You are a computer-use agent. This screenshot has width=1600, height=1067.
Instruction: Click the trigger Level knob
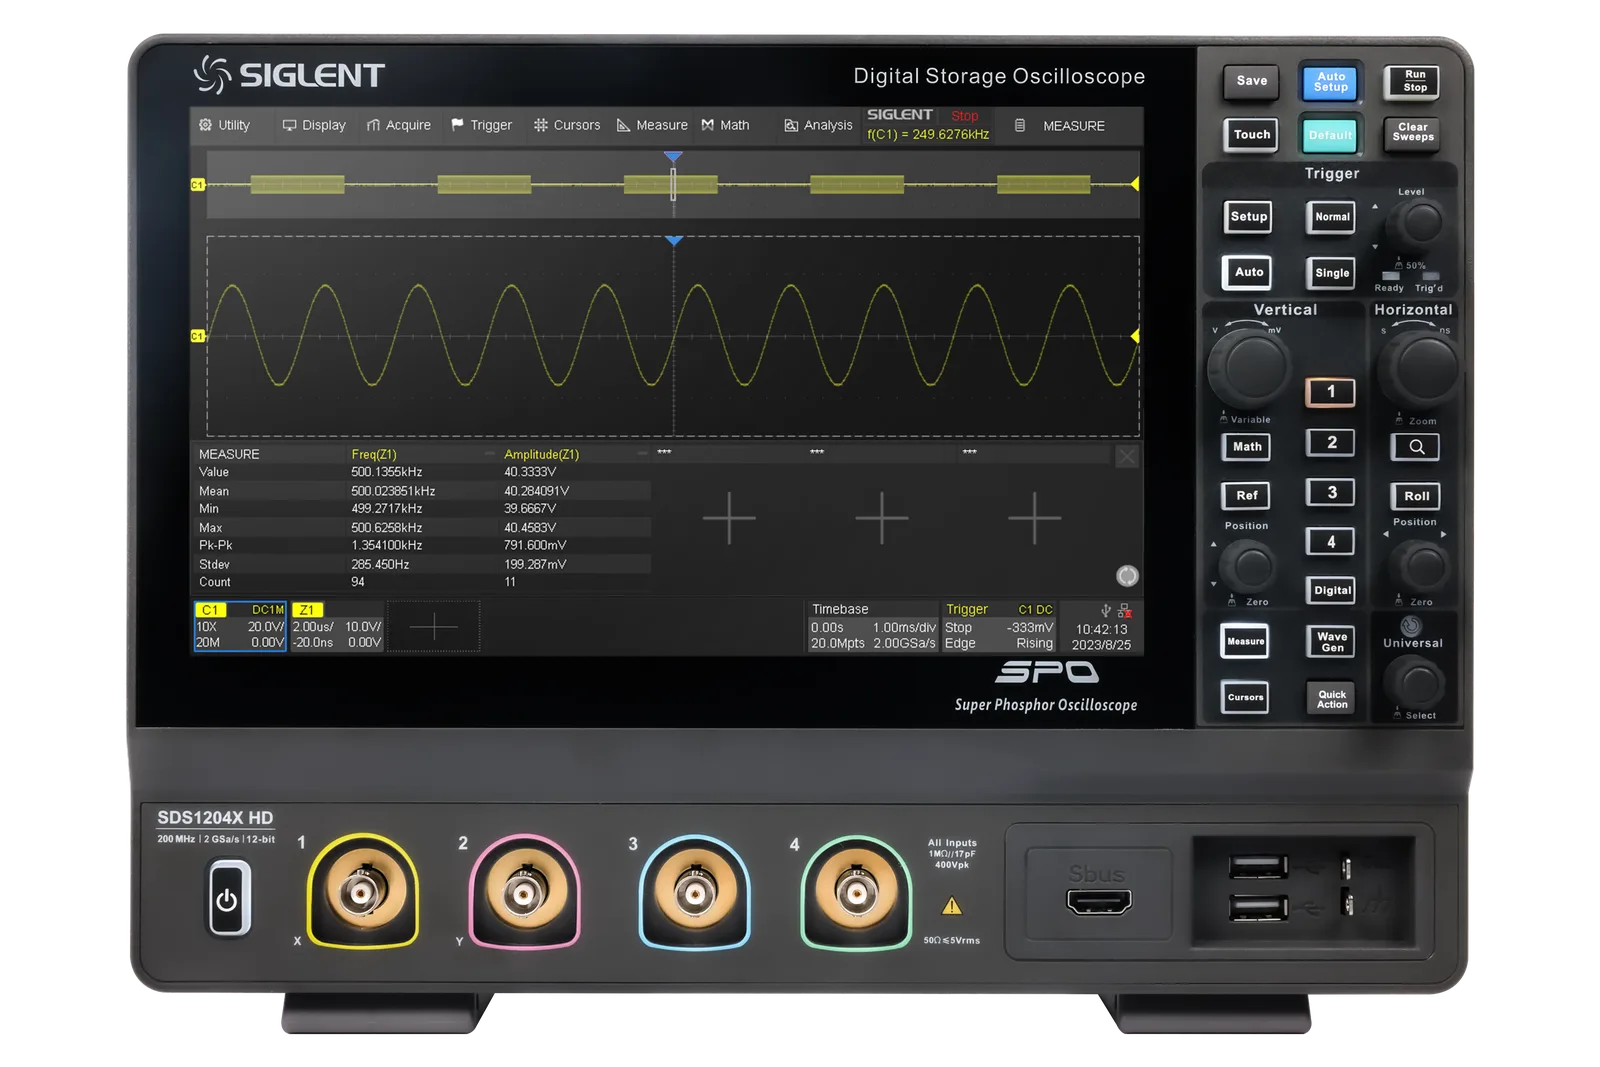pyautogui.click(x=1420, y=222)
